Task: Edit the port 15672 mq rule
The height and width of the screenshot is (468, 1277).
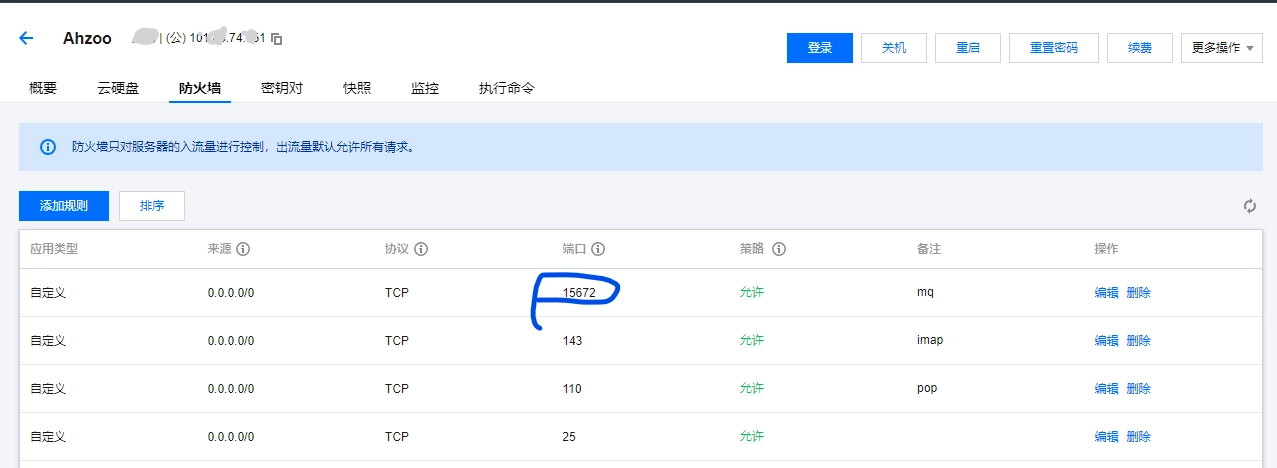Action: tap(1106, 293)
